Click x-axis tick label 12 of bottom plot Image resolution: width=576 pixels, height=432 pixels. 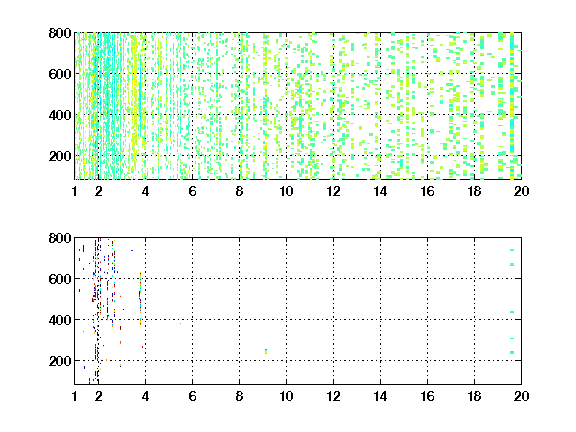click(333, 396)
